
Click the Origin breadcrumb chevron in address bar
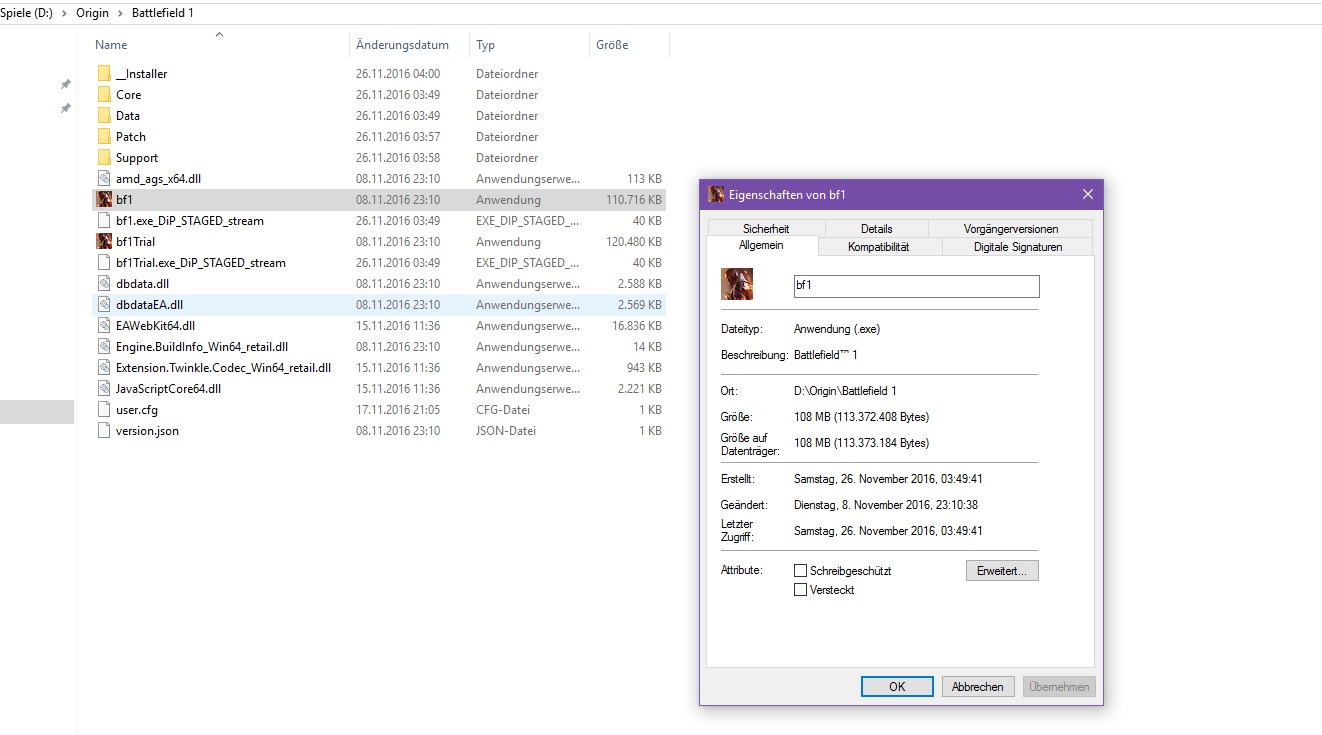(121, 13)
